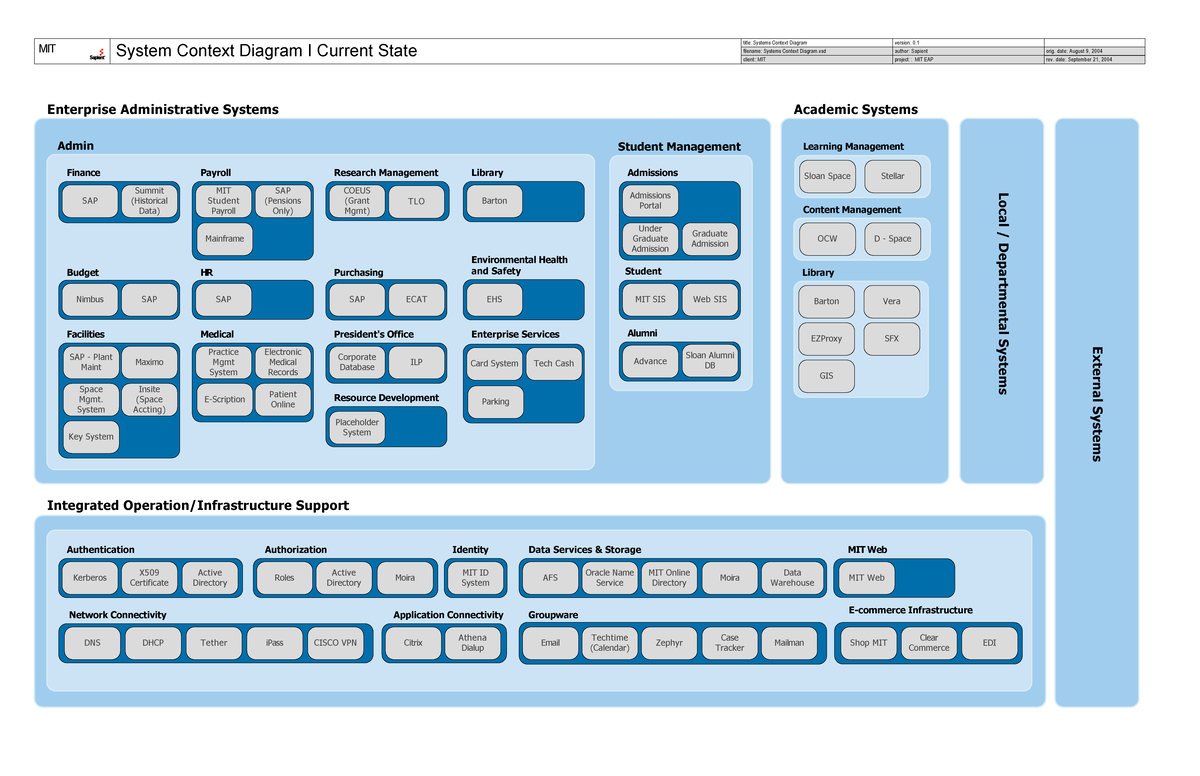Select the ECAT box under Purchasing
The height and width of the screenshot is (776, 1200).
[416, 299]
